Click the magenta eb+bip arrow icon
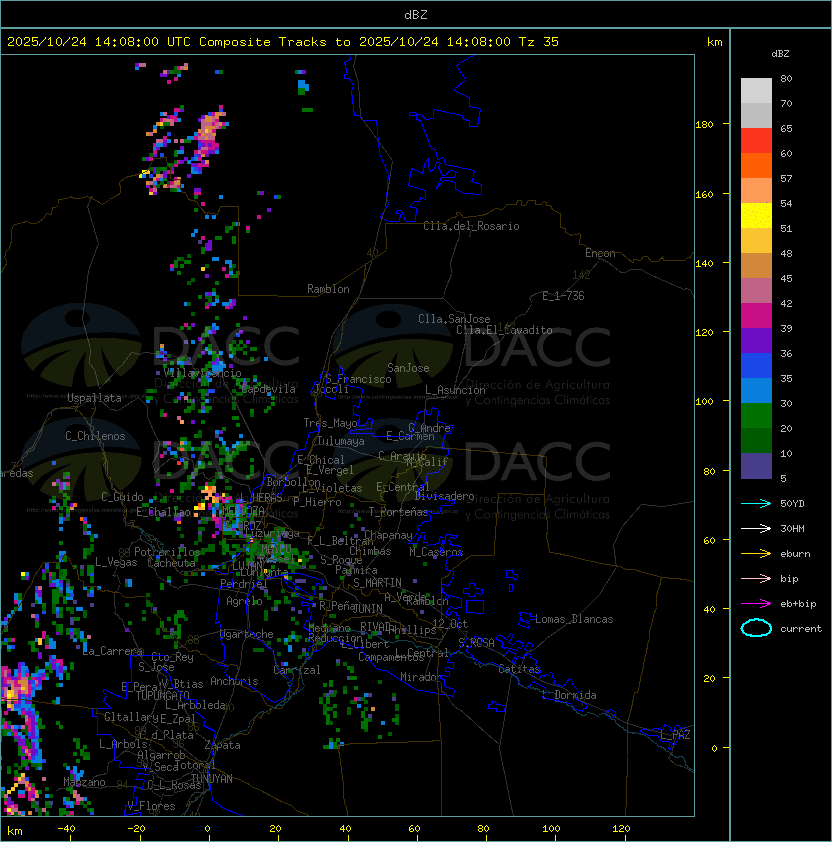 click(756, 604)
